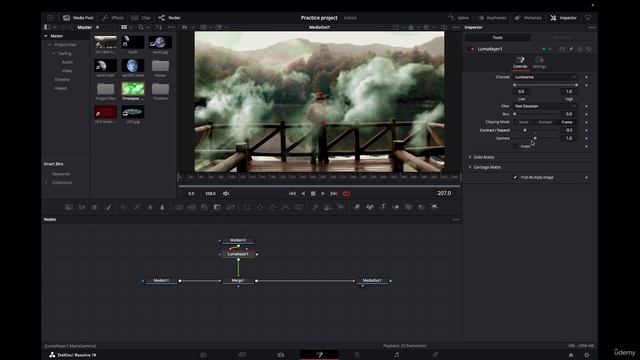This screenshot has height=360, width=640.
Task: Open Inspector three-dot options menu
Action: tap(591, 27)
